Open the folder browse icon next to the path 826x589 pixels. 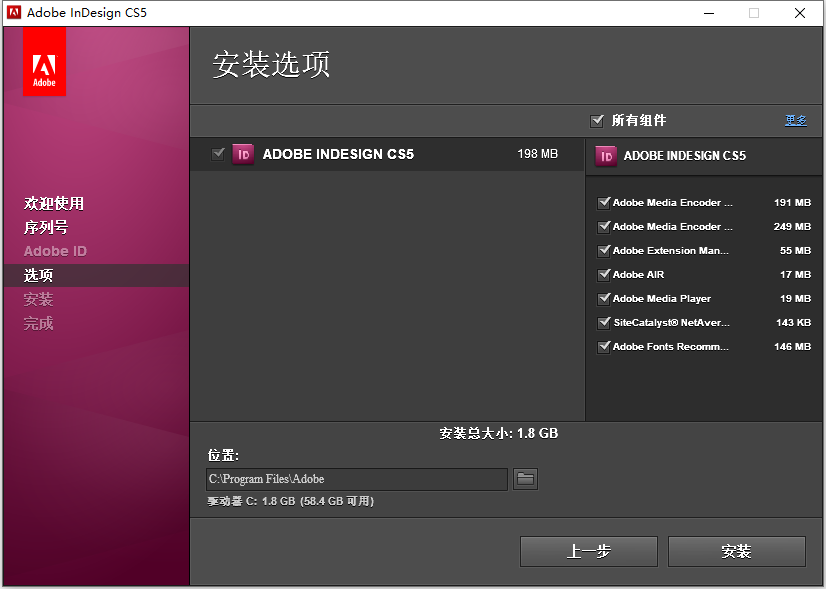525,479
